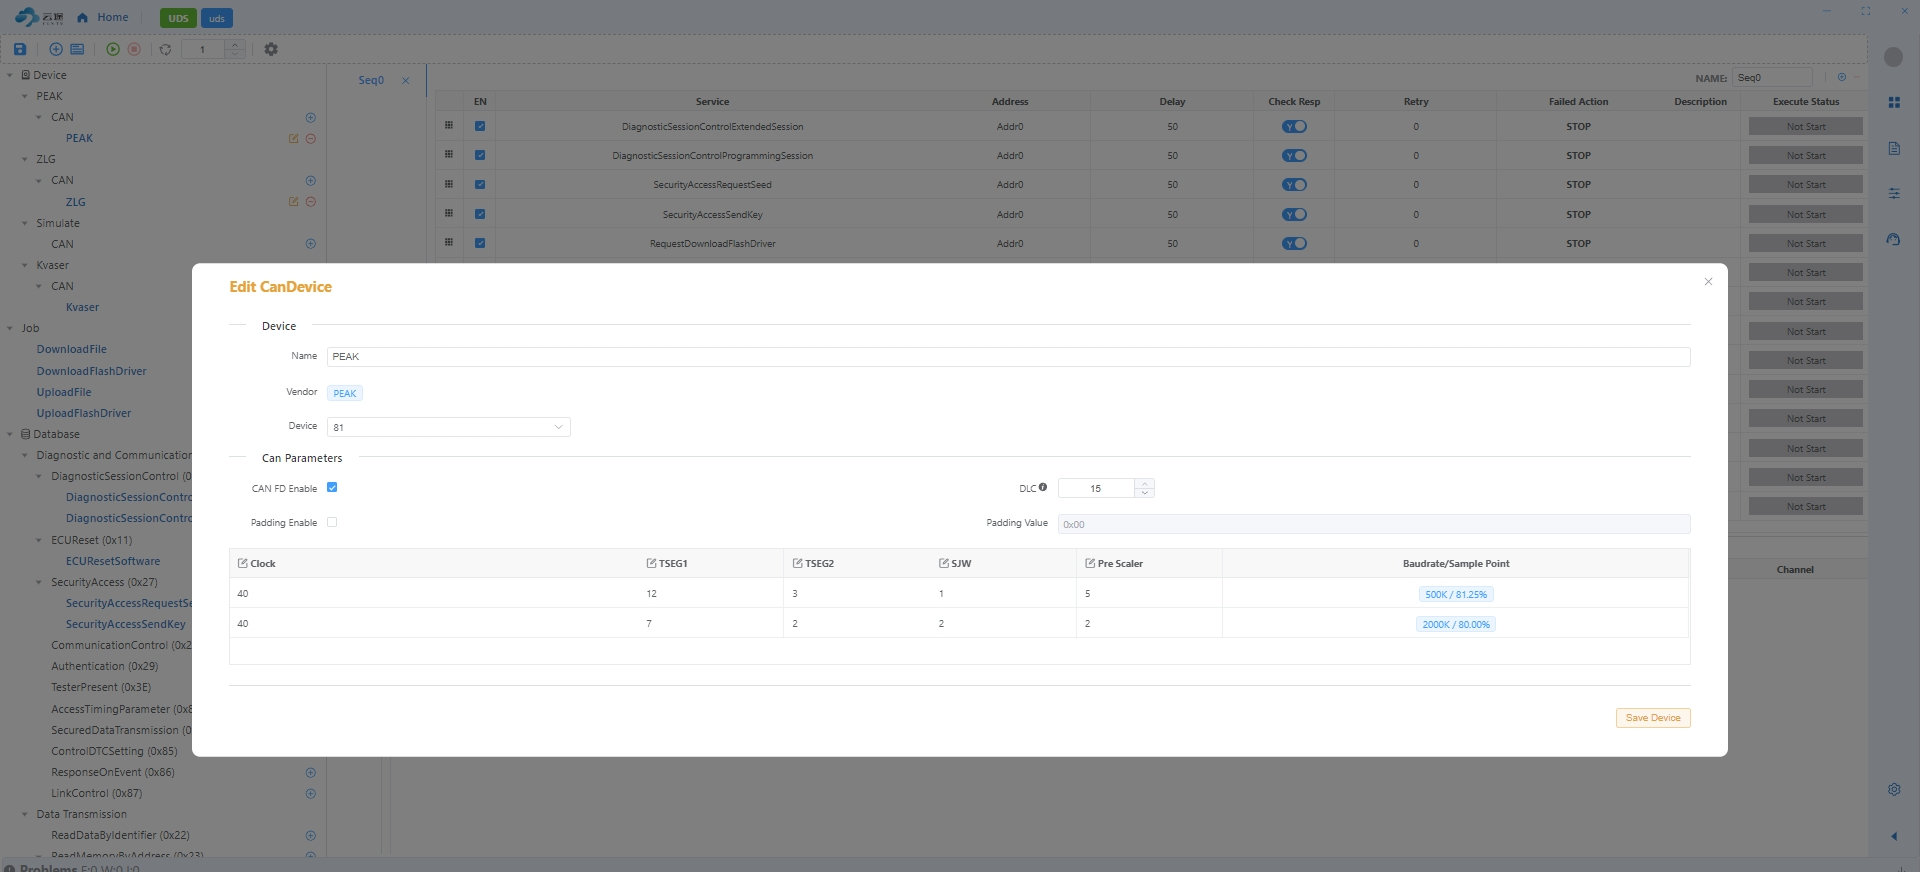Image resolution: width=1920 pixels, height=872 pixels.
Task: Open the document sidebar icon
Action: (1894, 148)
